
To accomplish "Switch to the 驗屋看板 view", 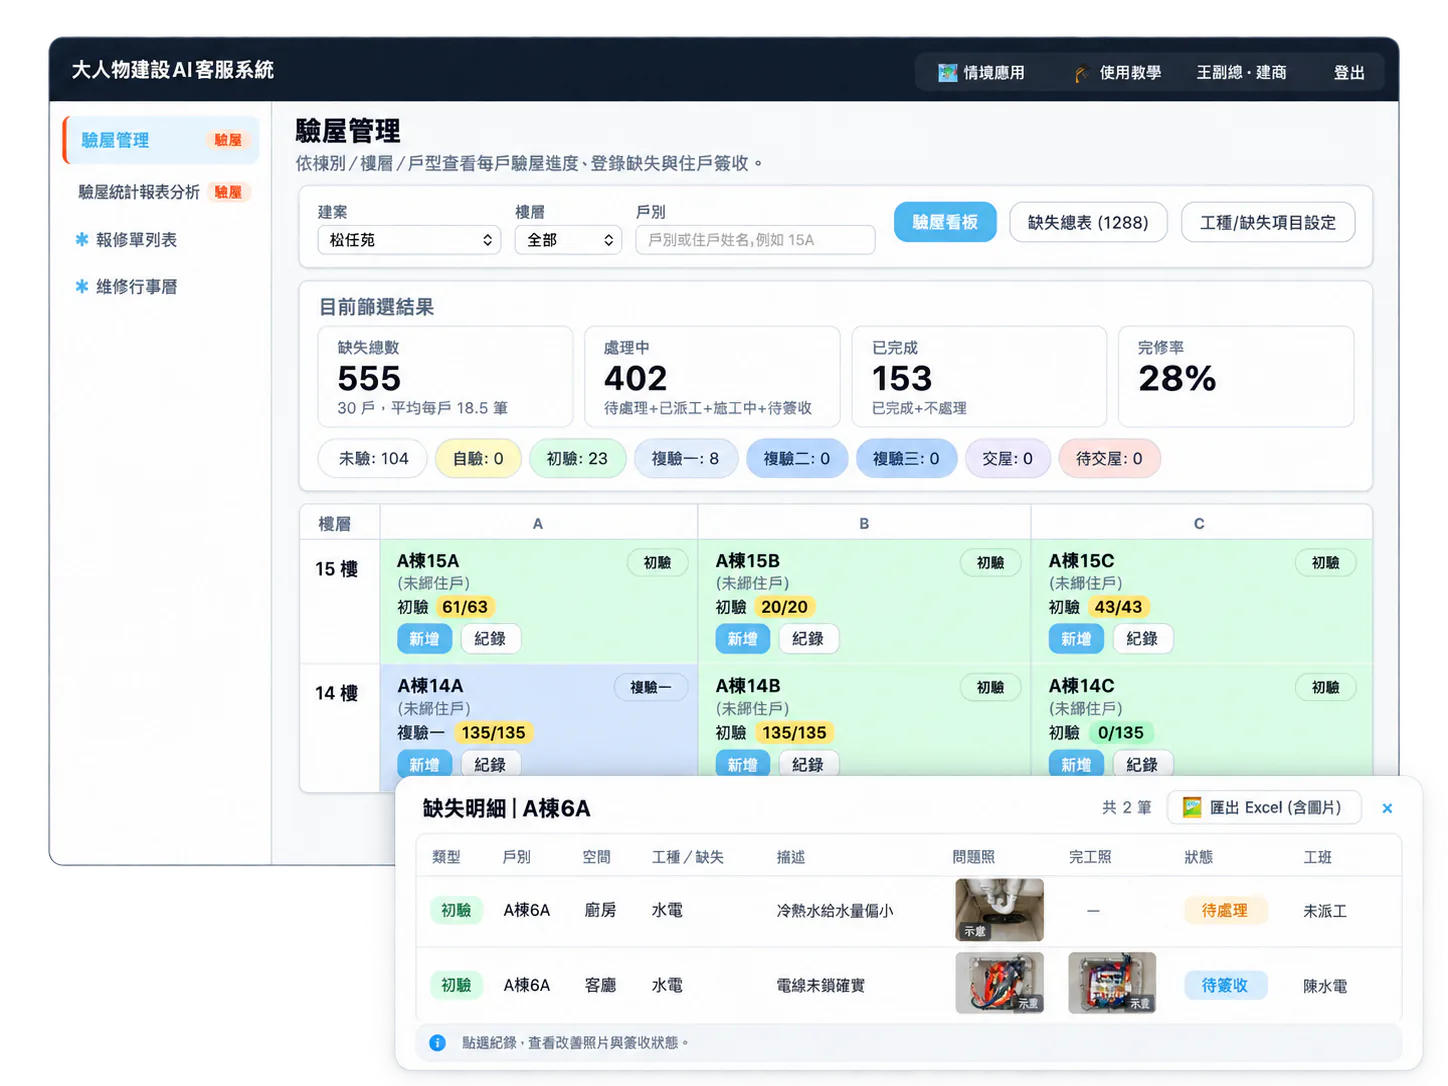I will pos(945,222).
